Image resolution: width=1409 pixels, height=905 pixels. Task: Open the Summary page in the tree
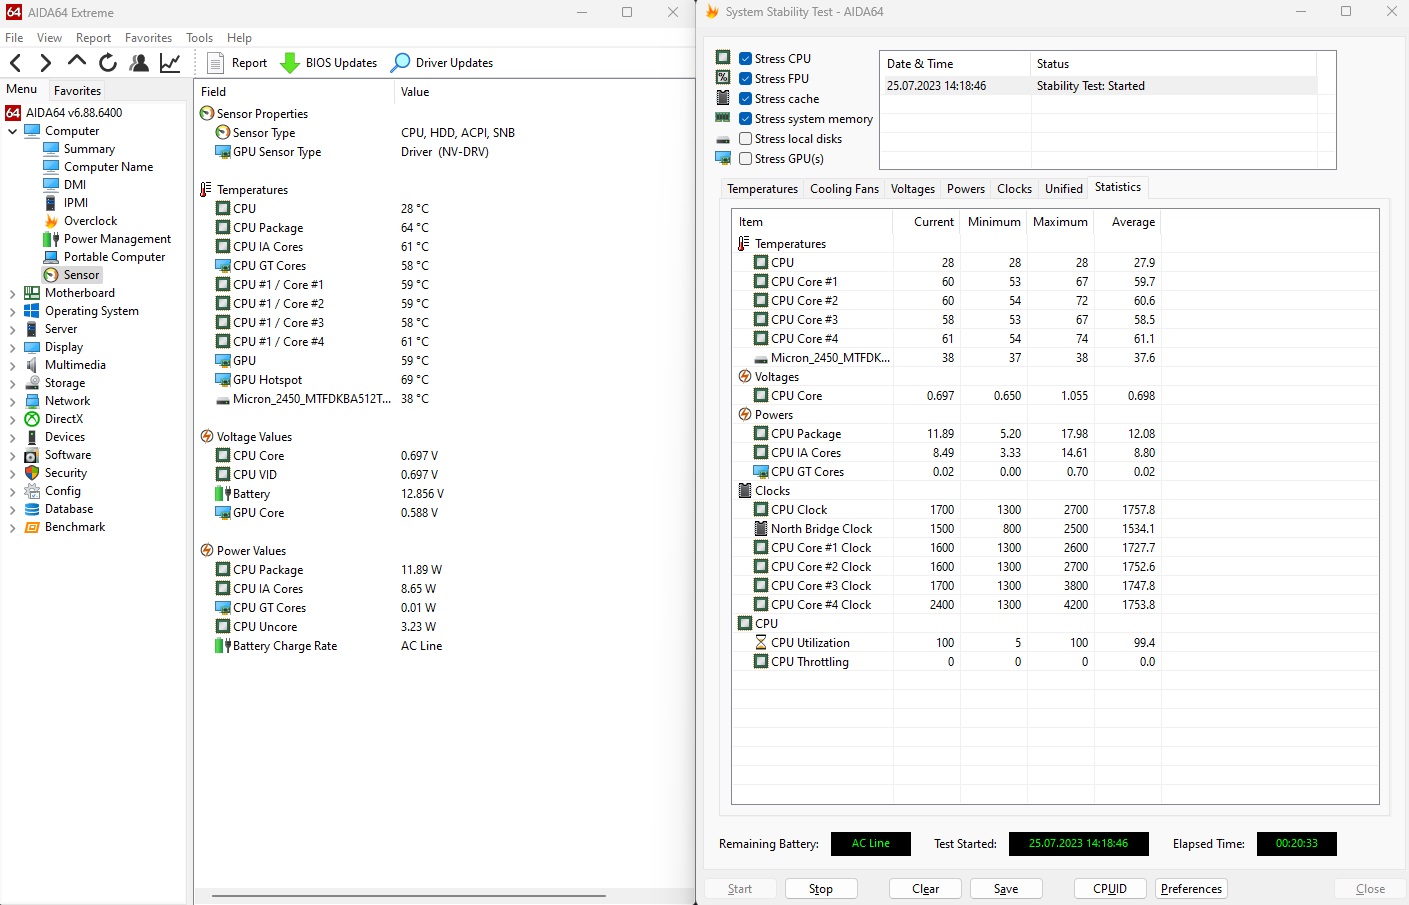tap(89, 149)
